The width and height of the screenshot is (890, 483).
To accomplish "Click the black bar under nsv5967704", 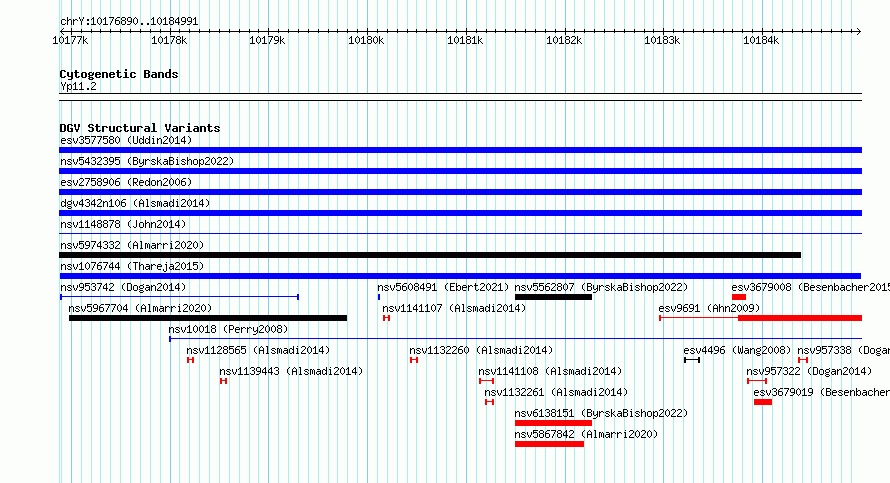I will (208, 318).
